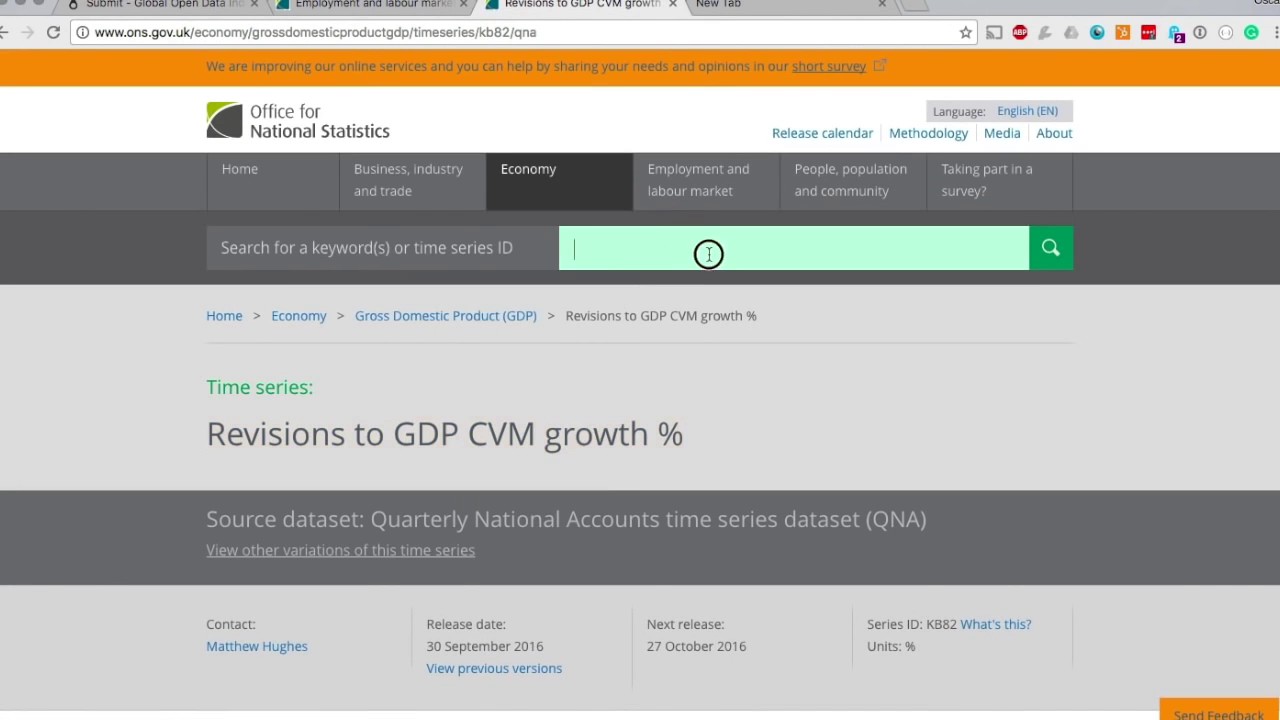
Task: Open the Home navigation item
Action: click(272, 181)
